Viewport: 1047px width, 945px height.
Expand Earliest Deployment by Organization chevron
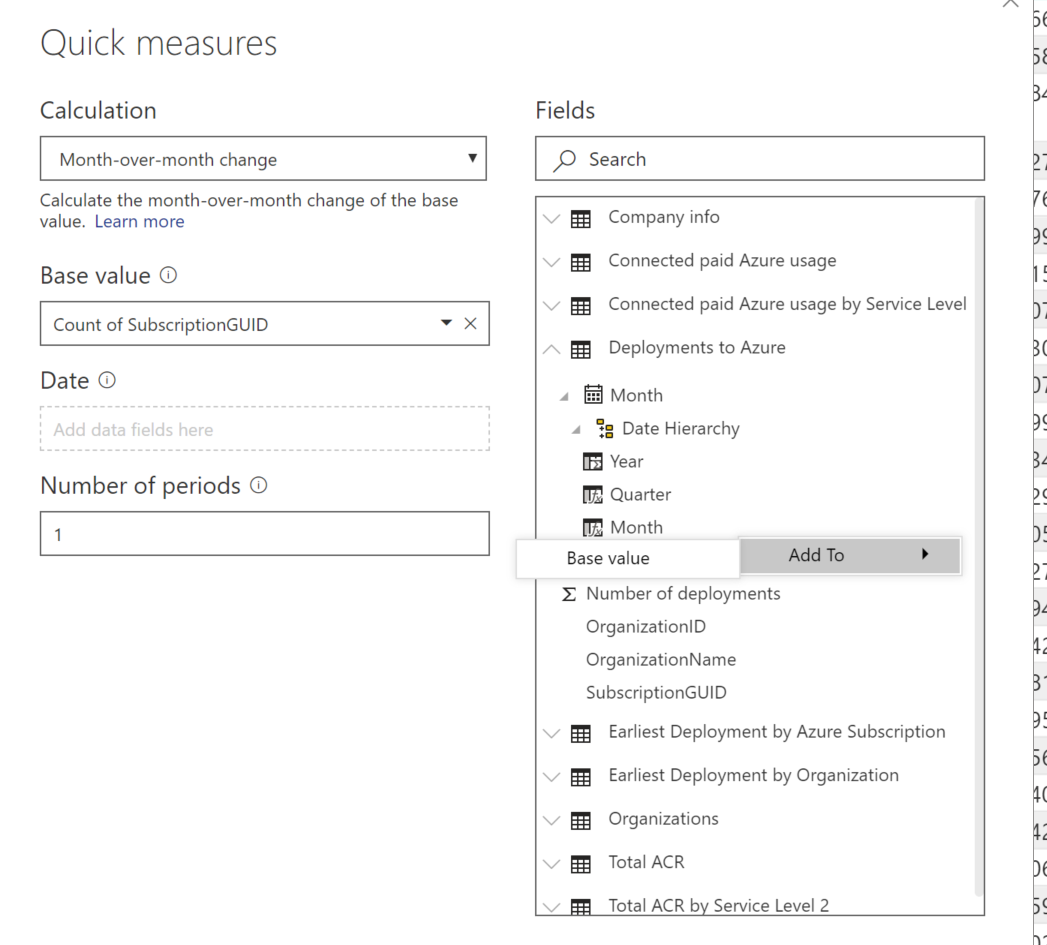(x=552, y=777)
